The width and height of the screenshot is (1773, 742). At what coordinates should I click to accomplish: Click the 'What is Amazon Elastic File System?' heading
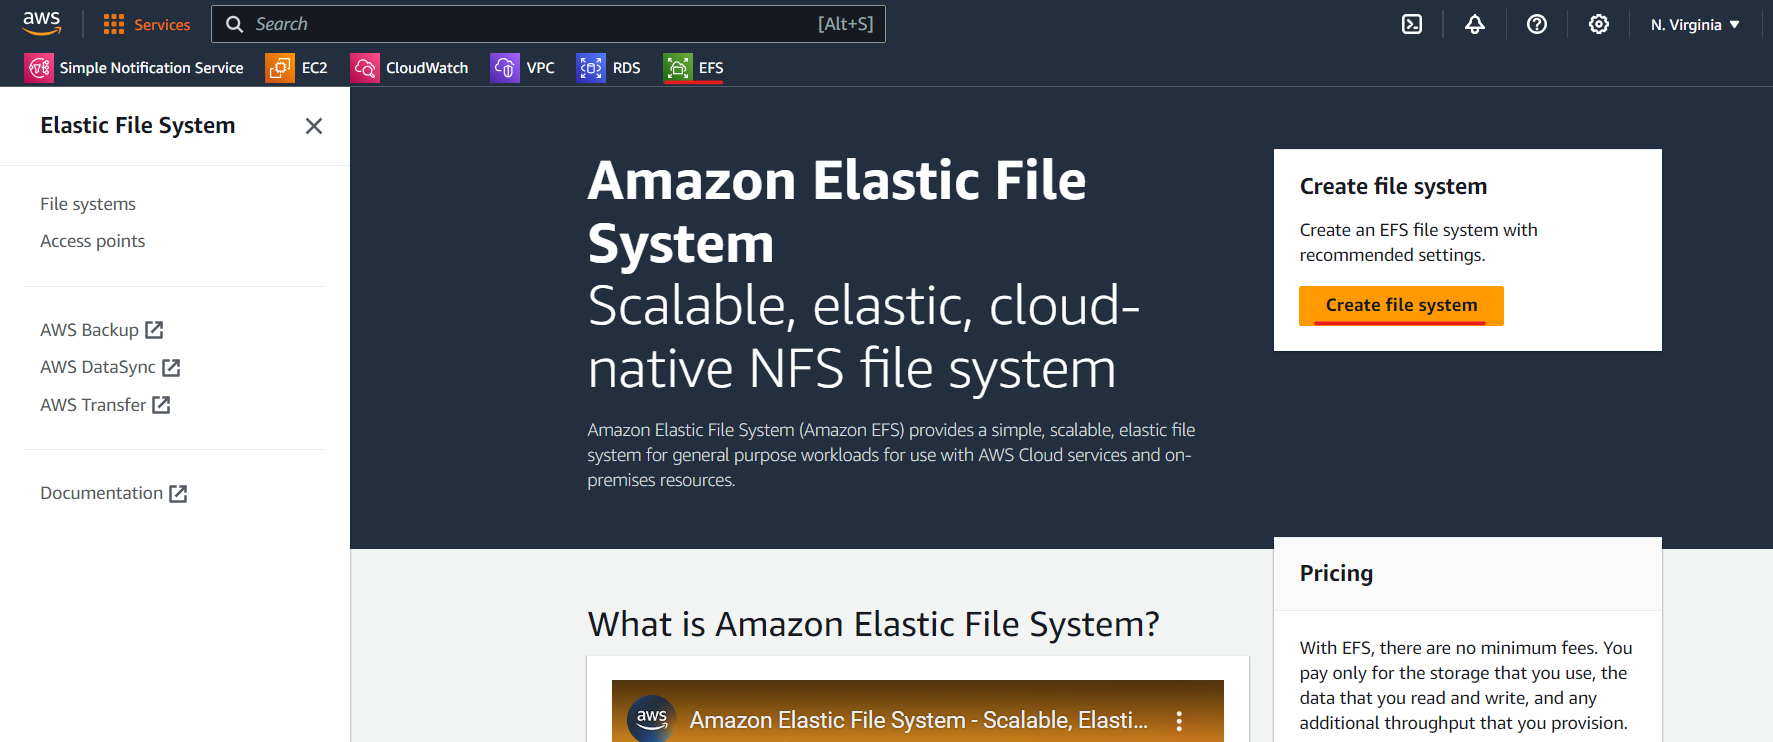[x=874, y=624]
